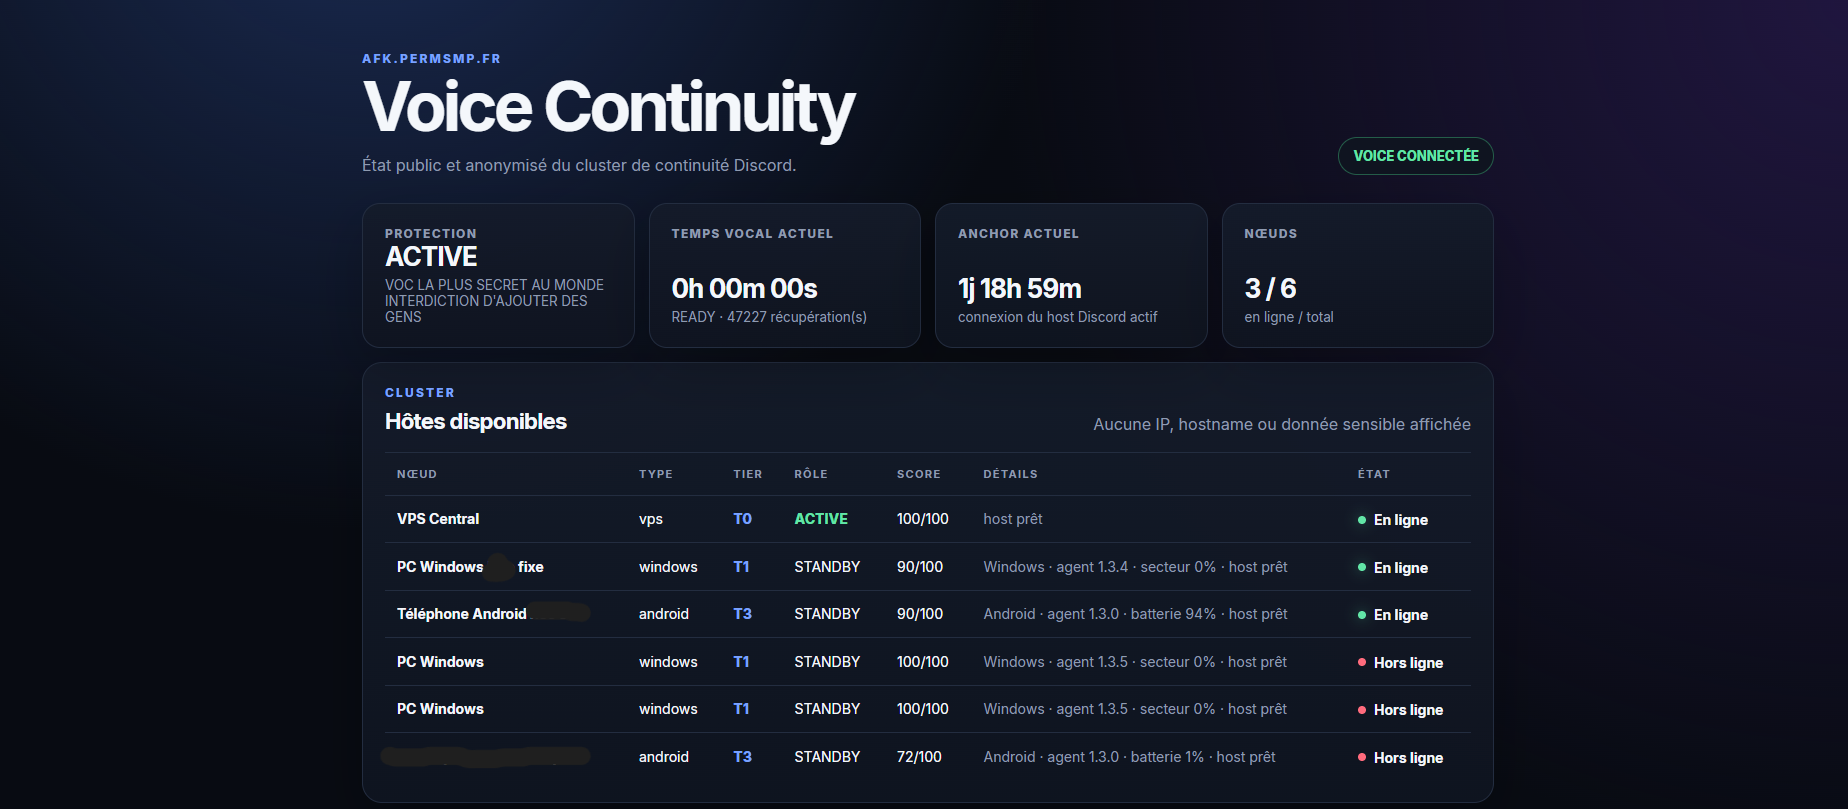This screenshot has height=809, width=1848.
Task: Click the 3 / 6 nodes count
Action: [x=1270, y=289]
